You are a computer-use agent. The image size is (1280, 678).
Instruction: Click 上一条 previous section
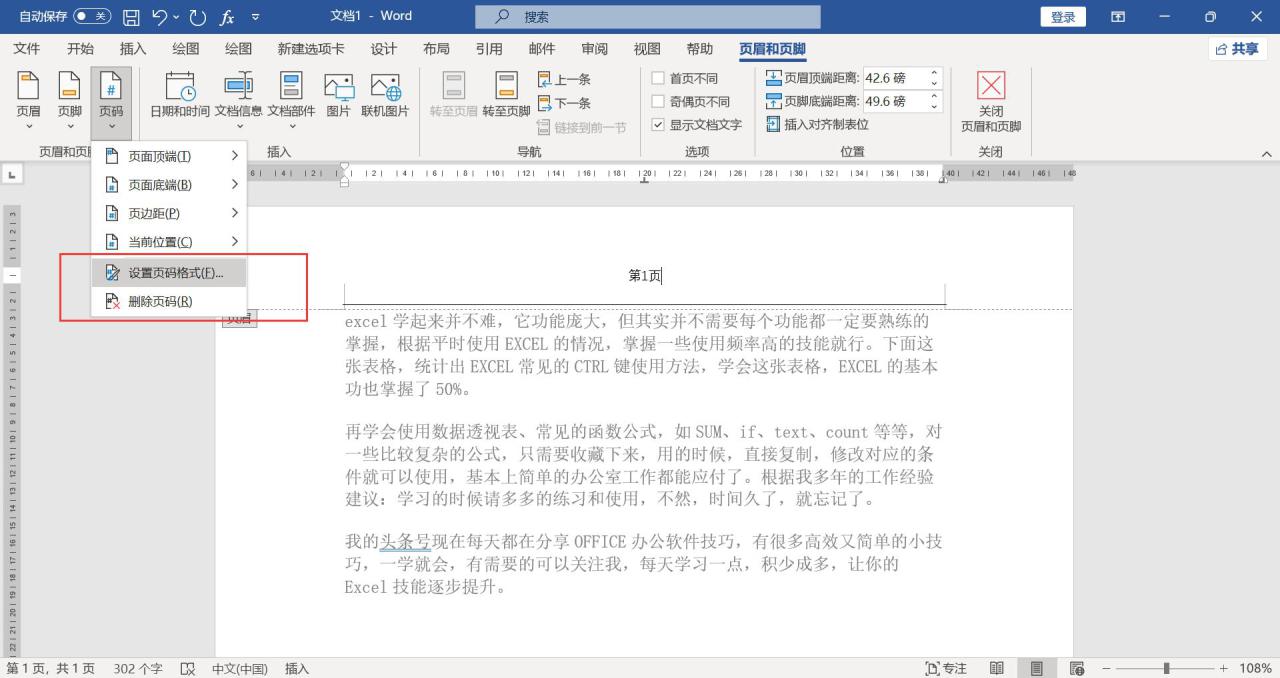(x=565, y=79)
